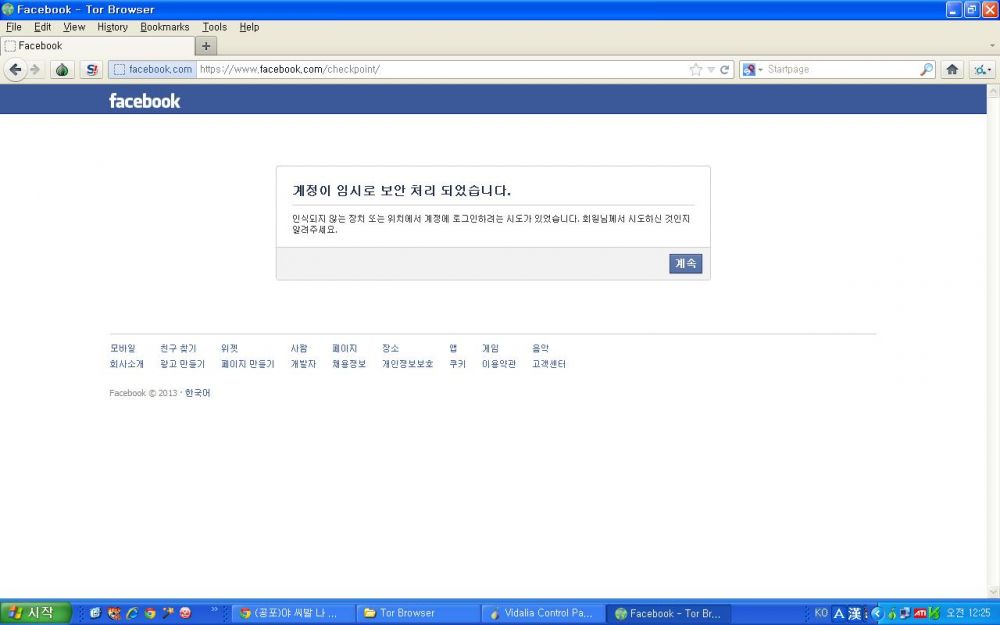The width and height of the screenshot is (1000, 625).
Task: Open the Torbutton onion icon
Action: [x=62, y=70]
